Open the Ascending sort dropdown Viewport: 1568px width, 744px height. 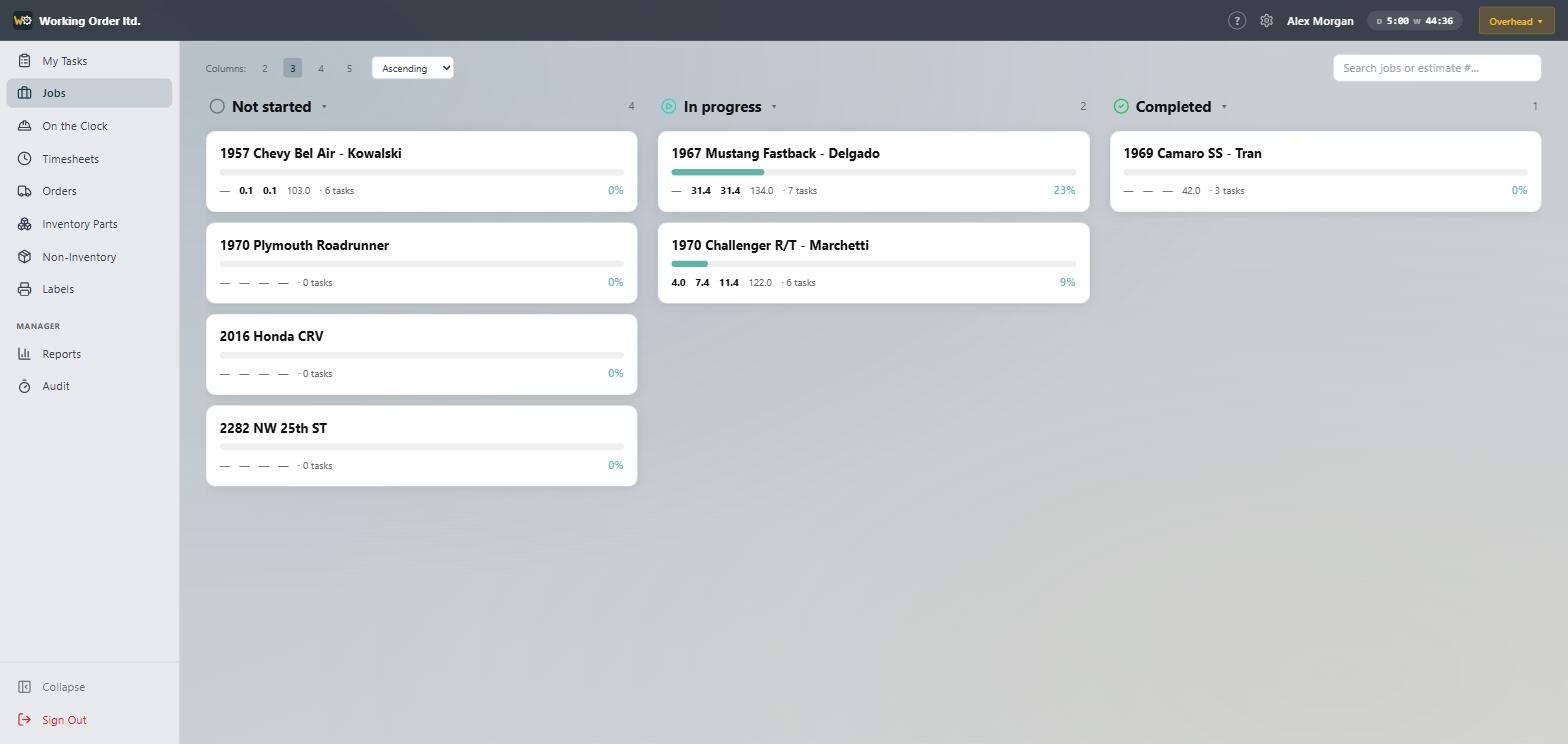[x=412, y=68]
